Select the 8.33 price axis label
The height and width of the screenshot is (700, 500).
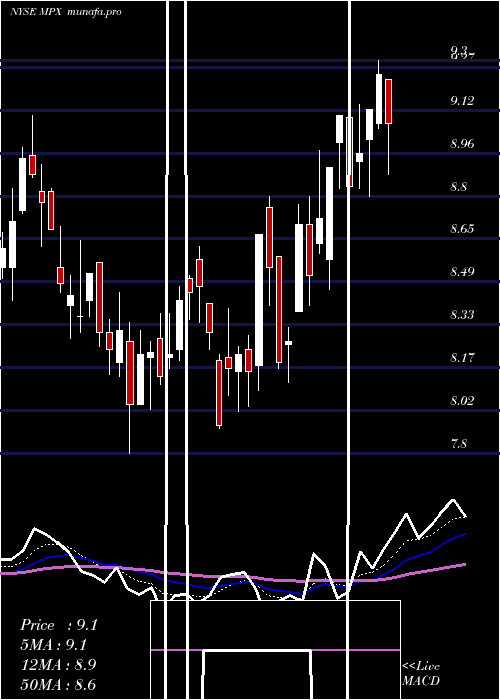pyautogui.click(x=462, y=315)
